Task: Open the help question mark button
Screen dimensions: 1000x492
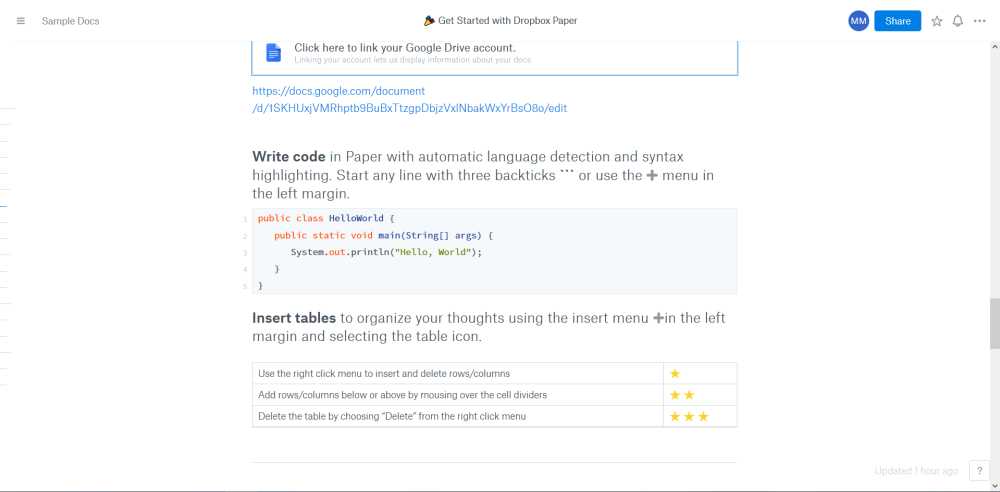Action: click(979, 470)
